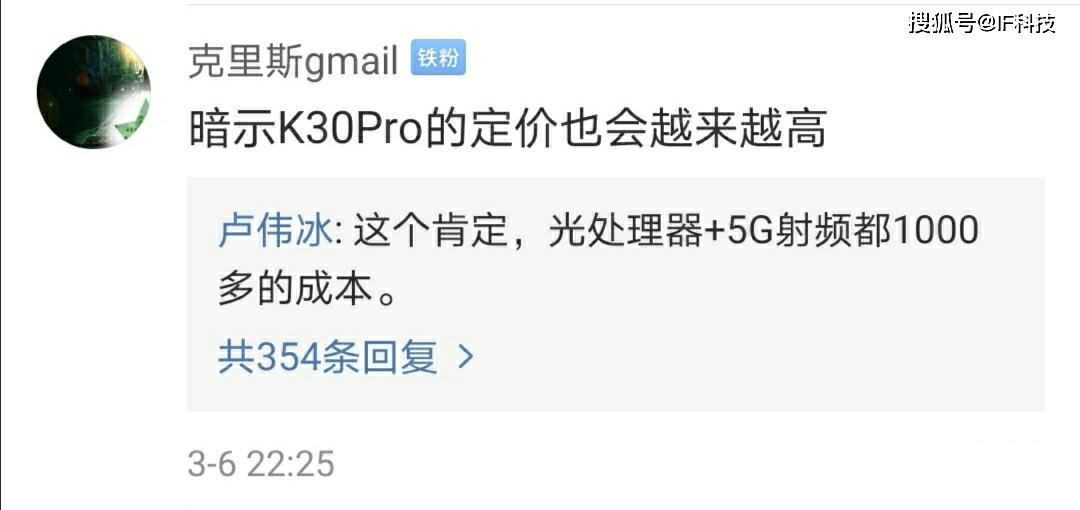
Task: Click the round avatar of 克里斯gmail
Action: pos(94,92)
